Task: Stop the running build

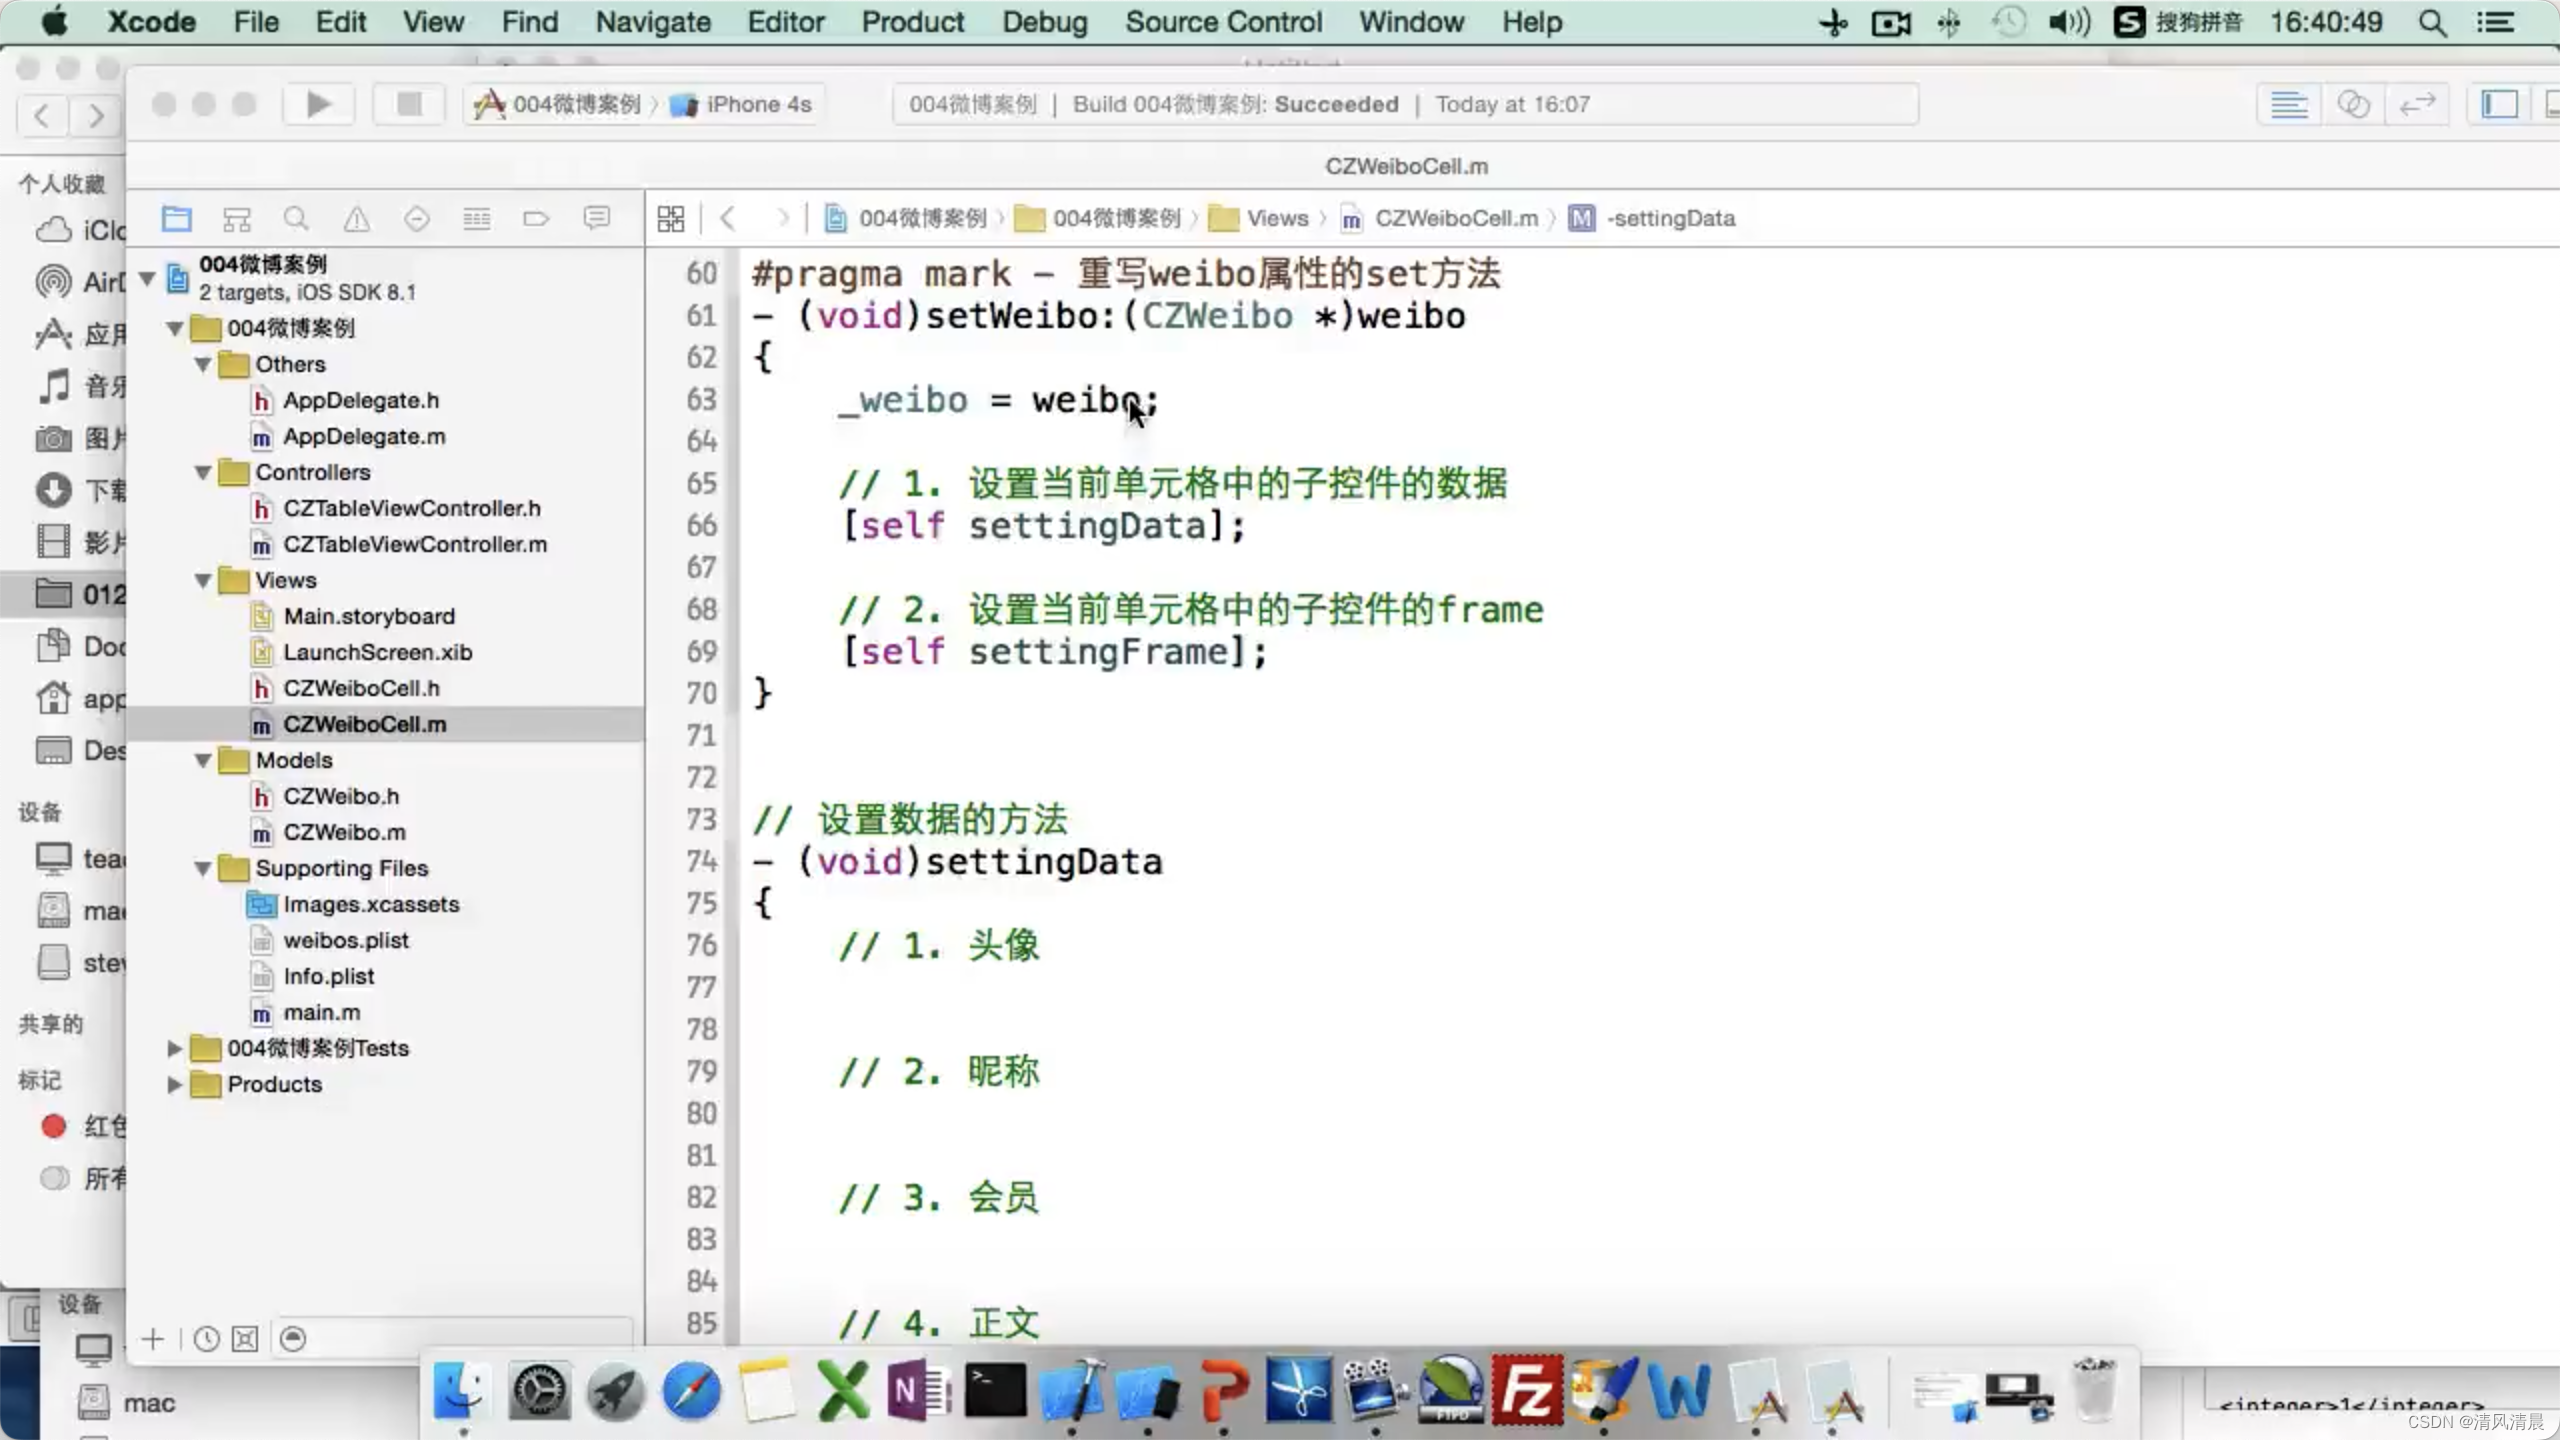Action: 409,104
